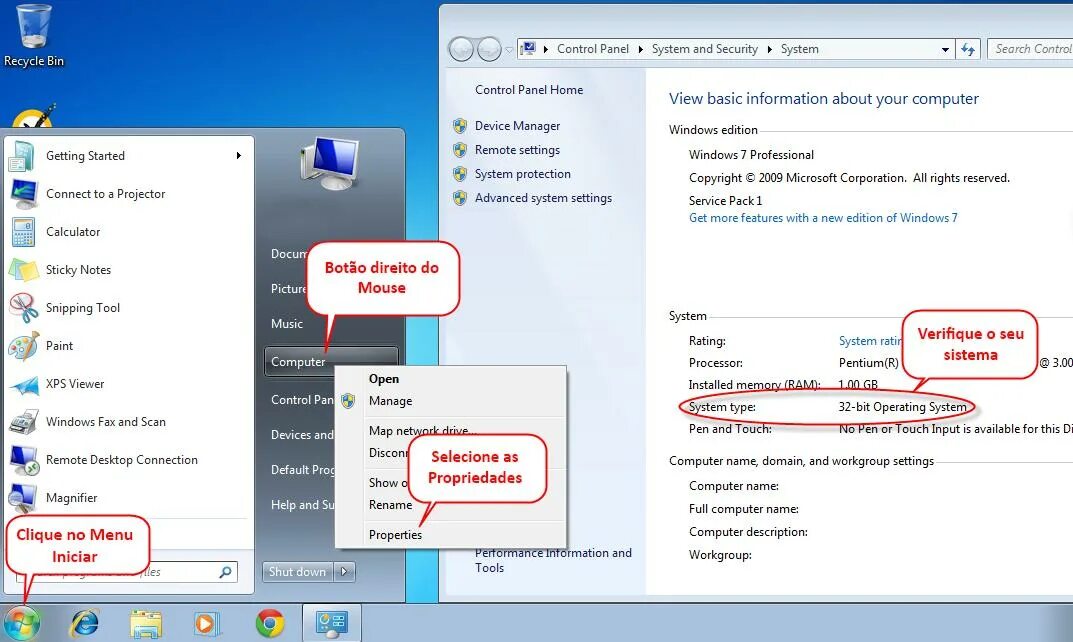Expand the arrow before Control Panel breadcrumb
Viewport: 1073px width, 642px height.
(x=546, y=49)
